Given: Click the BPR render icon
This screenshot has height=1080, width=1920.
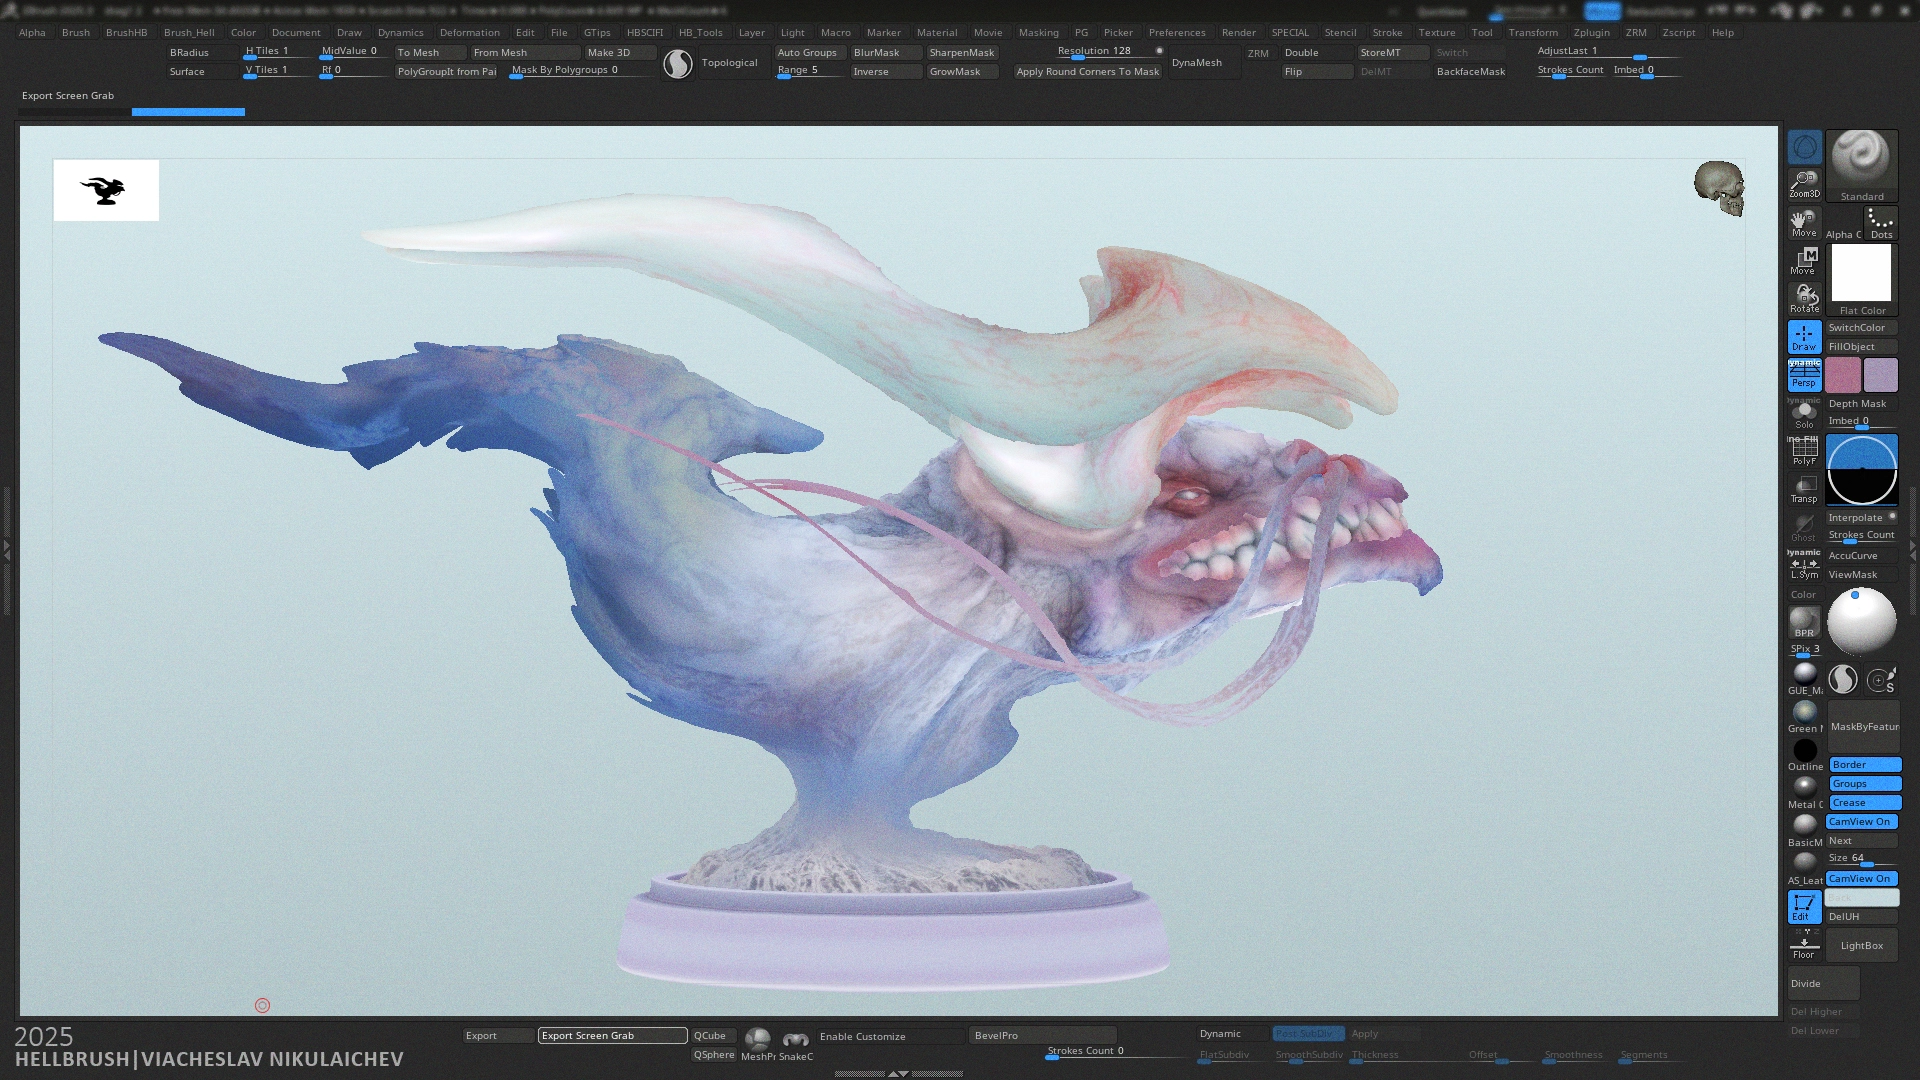Looking at the screenshot, I should (x=1804, y=623).
